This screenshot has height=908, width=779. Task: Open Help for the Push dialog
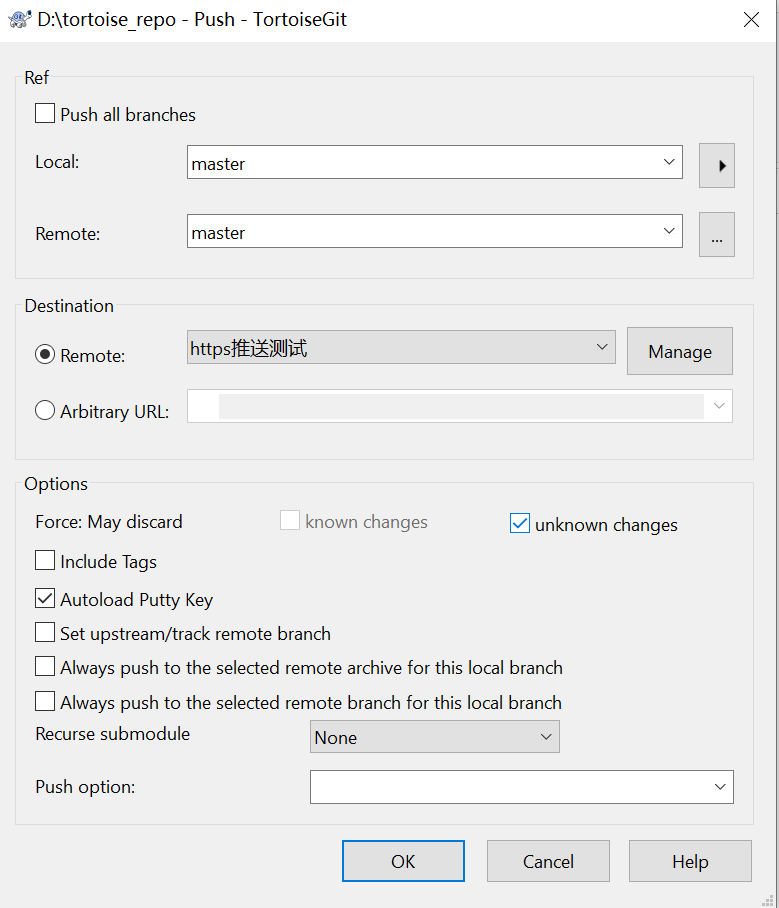(x=690, y=861)
